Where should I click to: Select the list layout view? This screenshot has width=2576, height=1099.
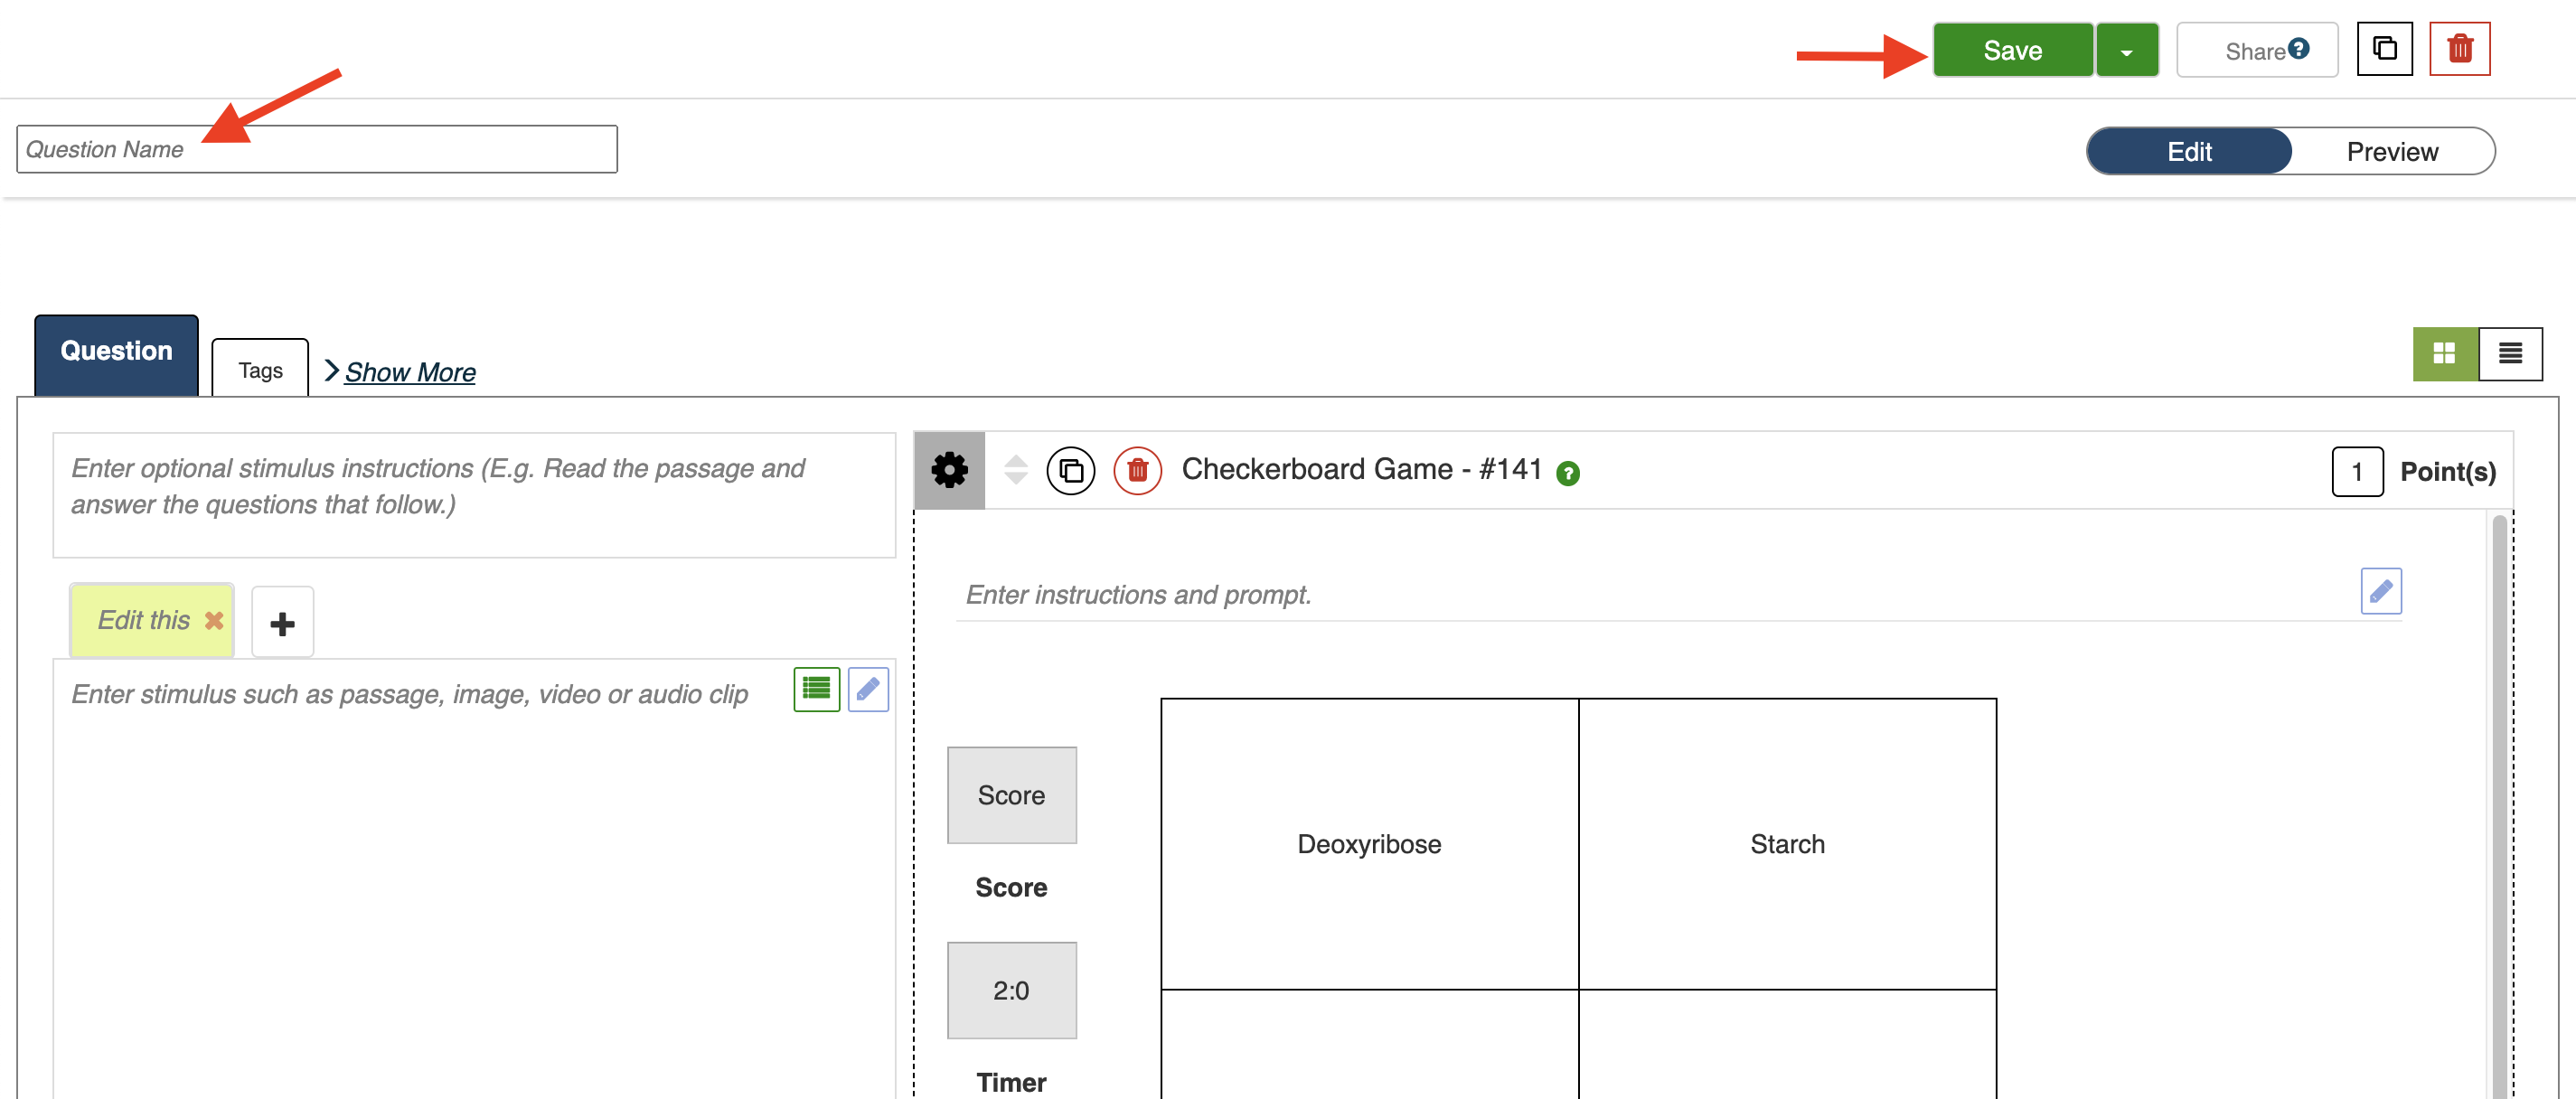pyautogui.click(x=2510, y=354)
